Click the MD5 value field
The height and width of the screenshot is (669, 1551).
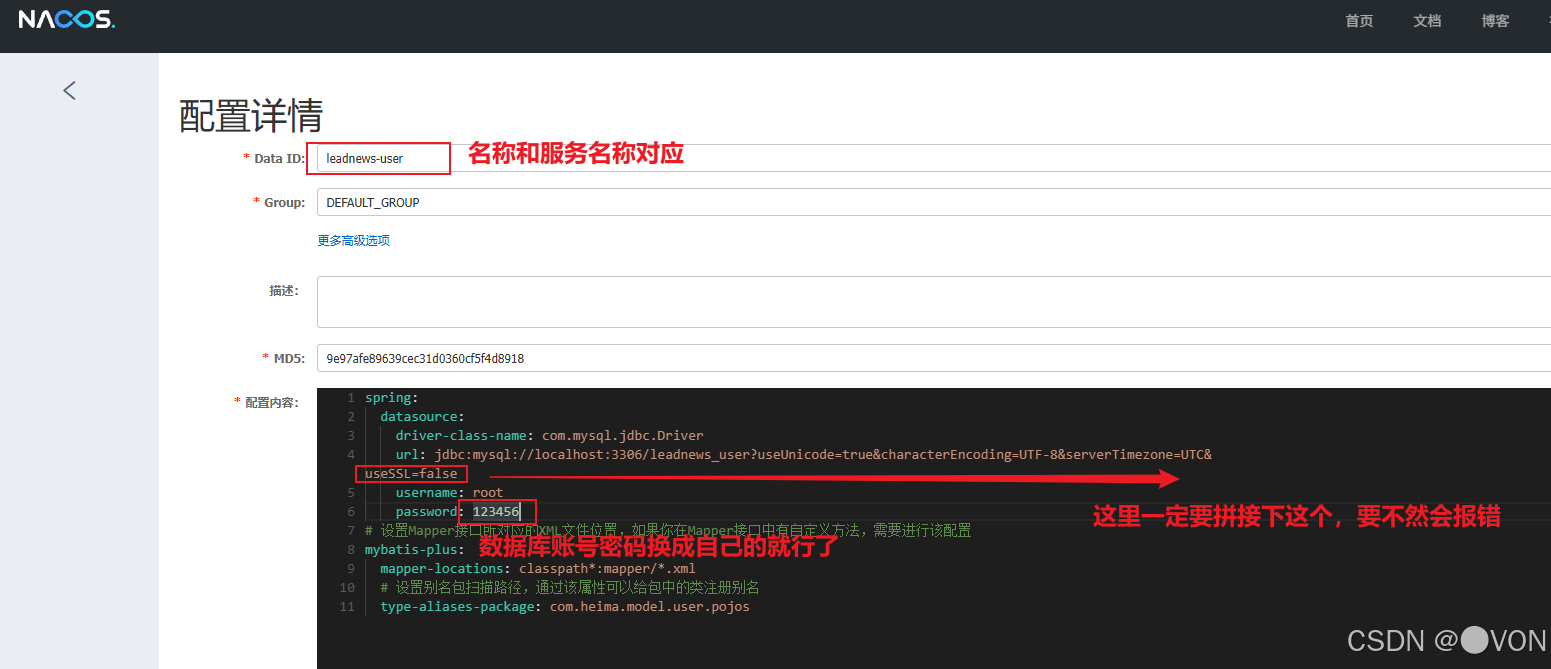[934, 358]
